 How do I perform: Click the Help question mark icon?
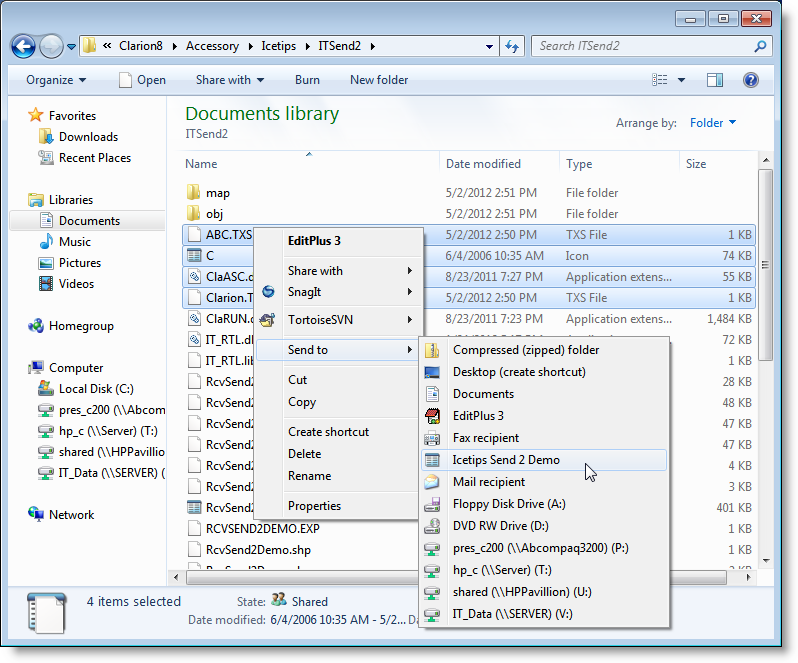pos(750,80)
